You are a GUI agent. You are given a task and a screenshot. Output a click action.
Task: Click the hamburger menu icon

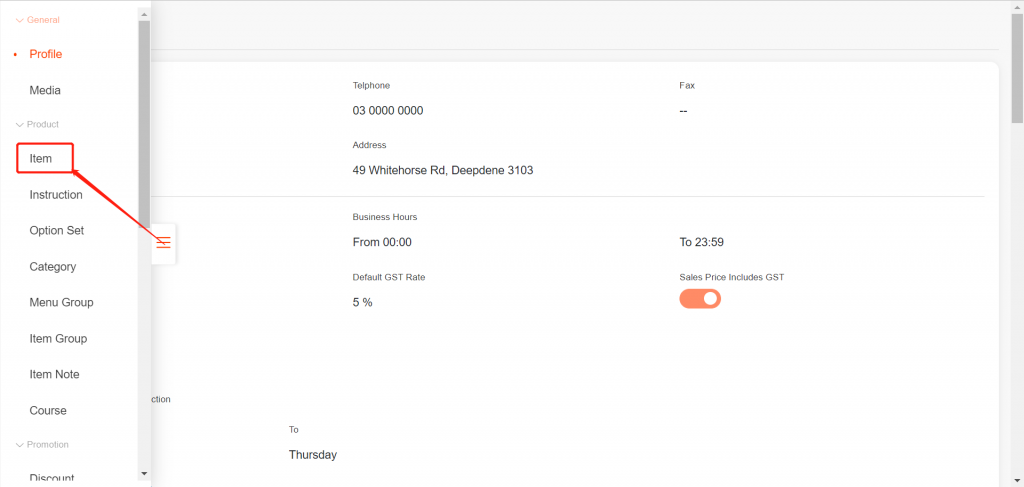click(164, 243)
